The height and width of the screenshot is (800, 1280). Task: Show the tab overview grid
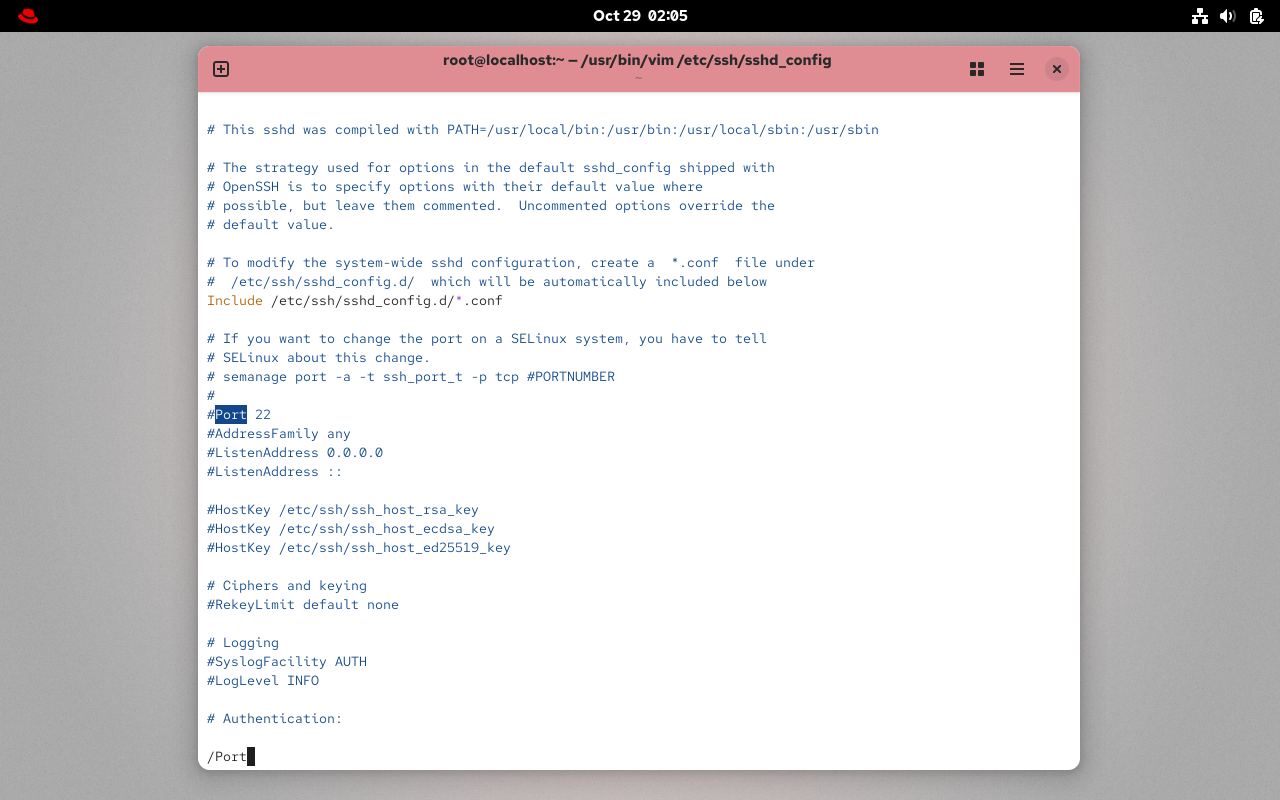click(976, 69)
